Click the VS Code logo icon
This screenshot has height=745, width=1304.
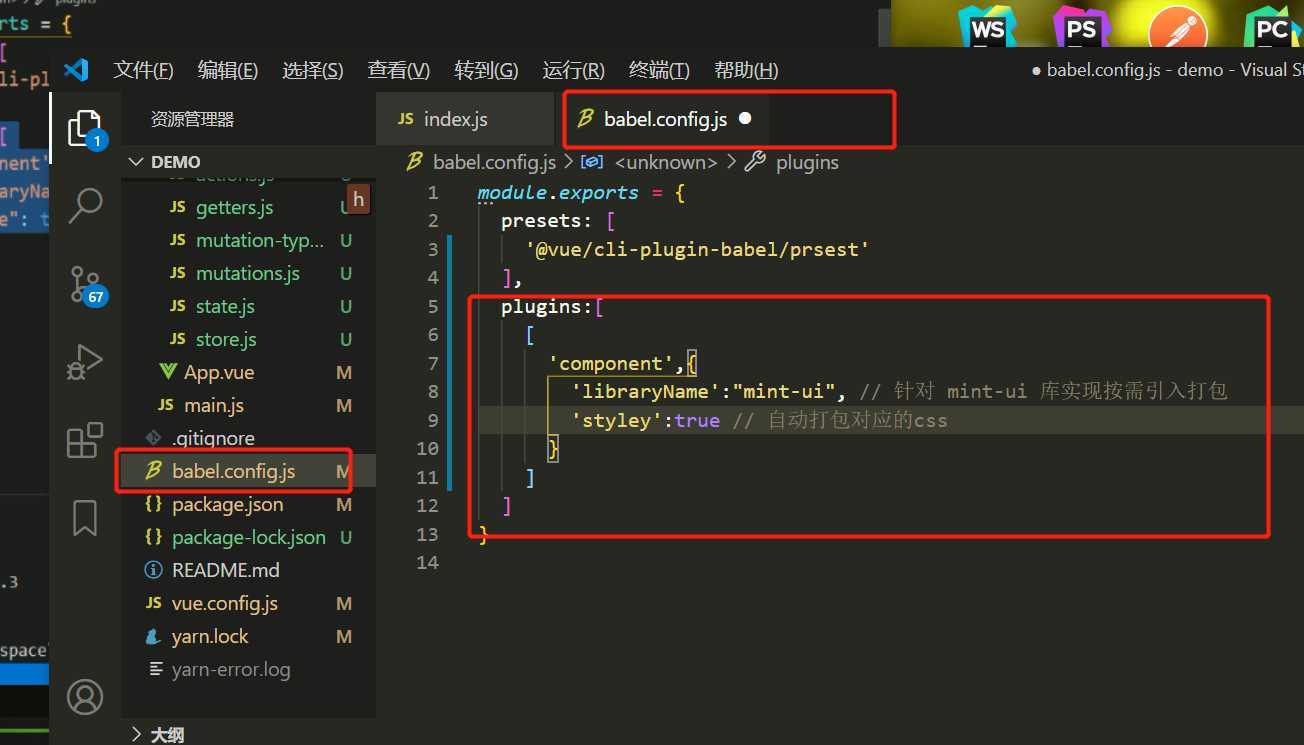click(x=76, y=70)
